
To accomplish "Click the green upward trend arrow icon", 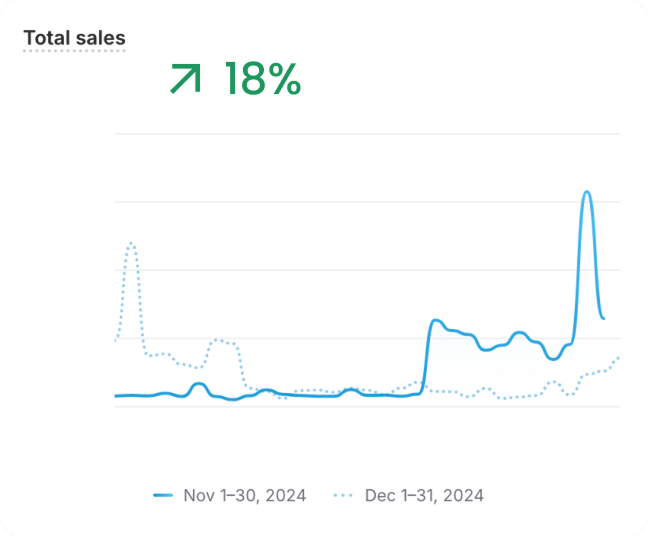I will [185, 79].
